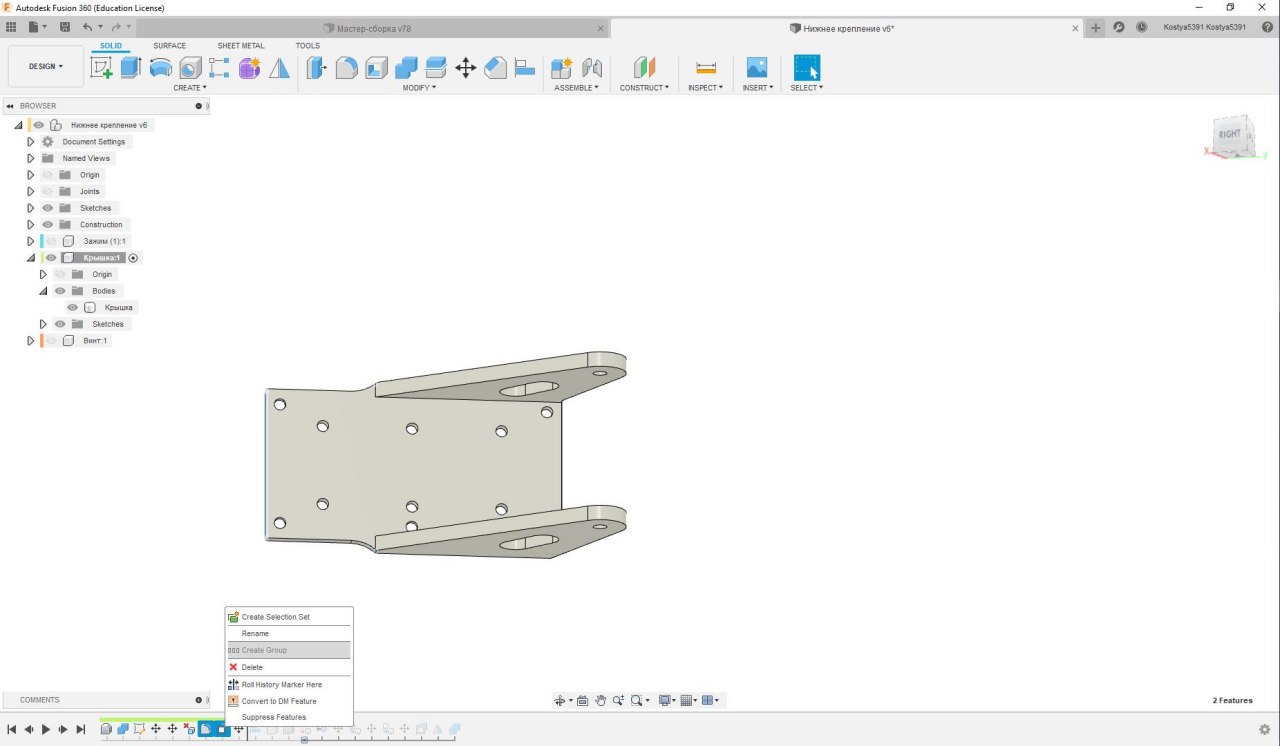Hide the Bodies folder via eye icon

coord(60,291)
